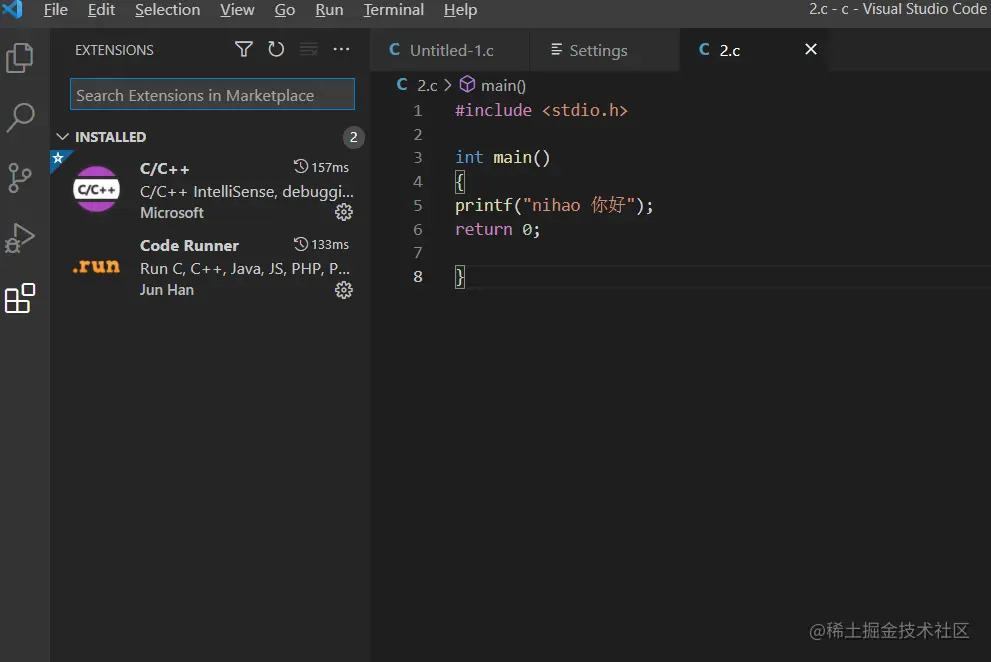Click the 157ms activation time indicator
The height and width of the screenshot is (662, 991).
pos(321,167)
